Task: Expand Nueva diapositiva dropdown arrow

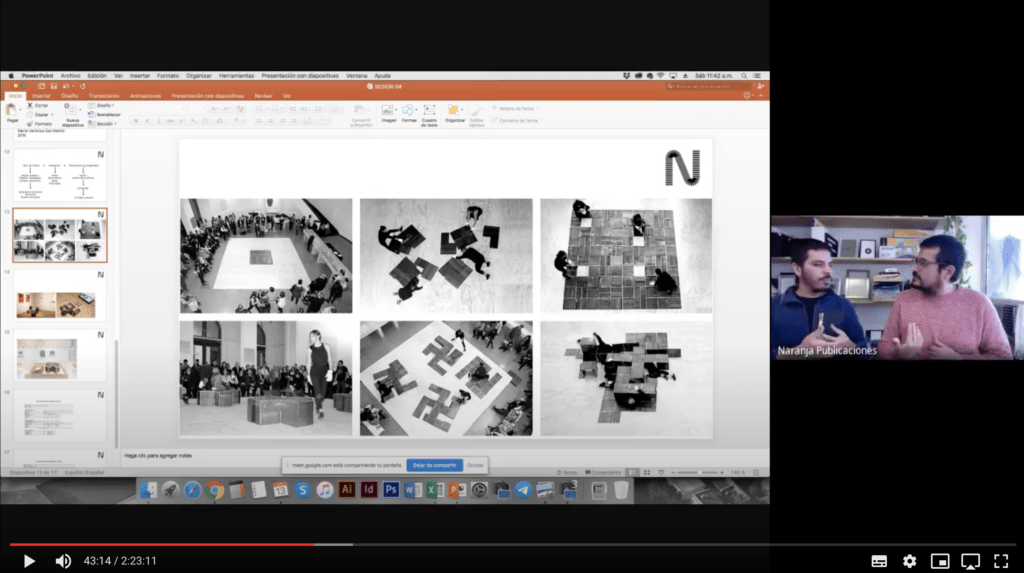Action: coord(80,110)
